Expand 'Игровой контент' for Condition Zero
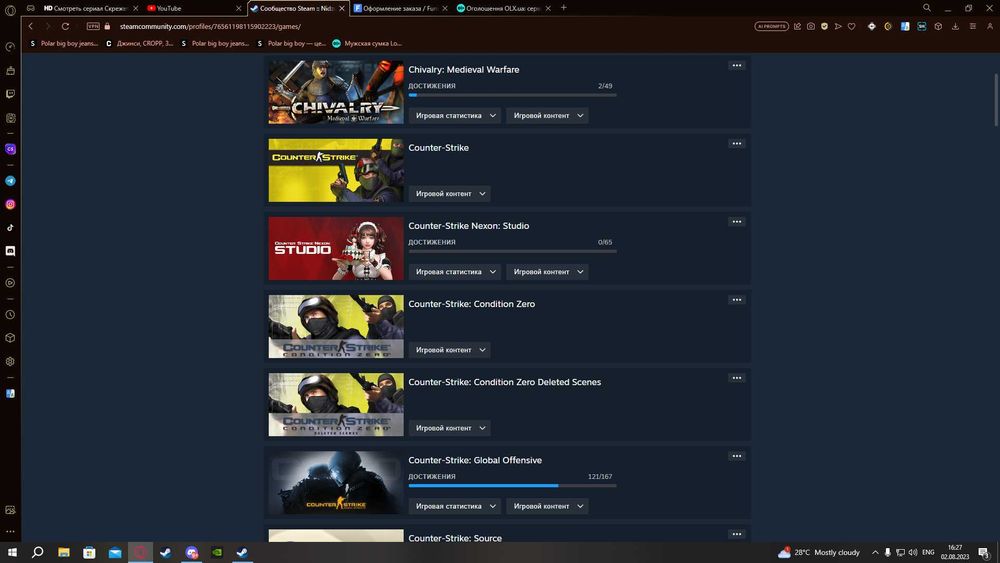Image resolution: width=1000 pixels, height=563 pixels. tap(450, 350)
